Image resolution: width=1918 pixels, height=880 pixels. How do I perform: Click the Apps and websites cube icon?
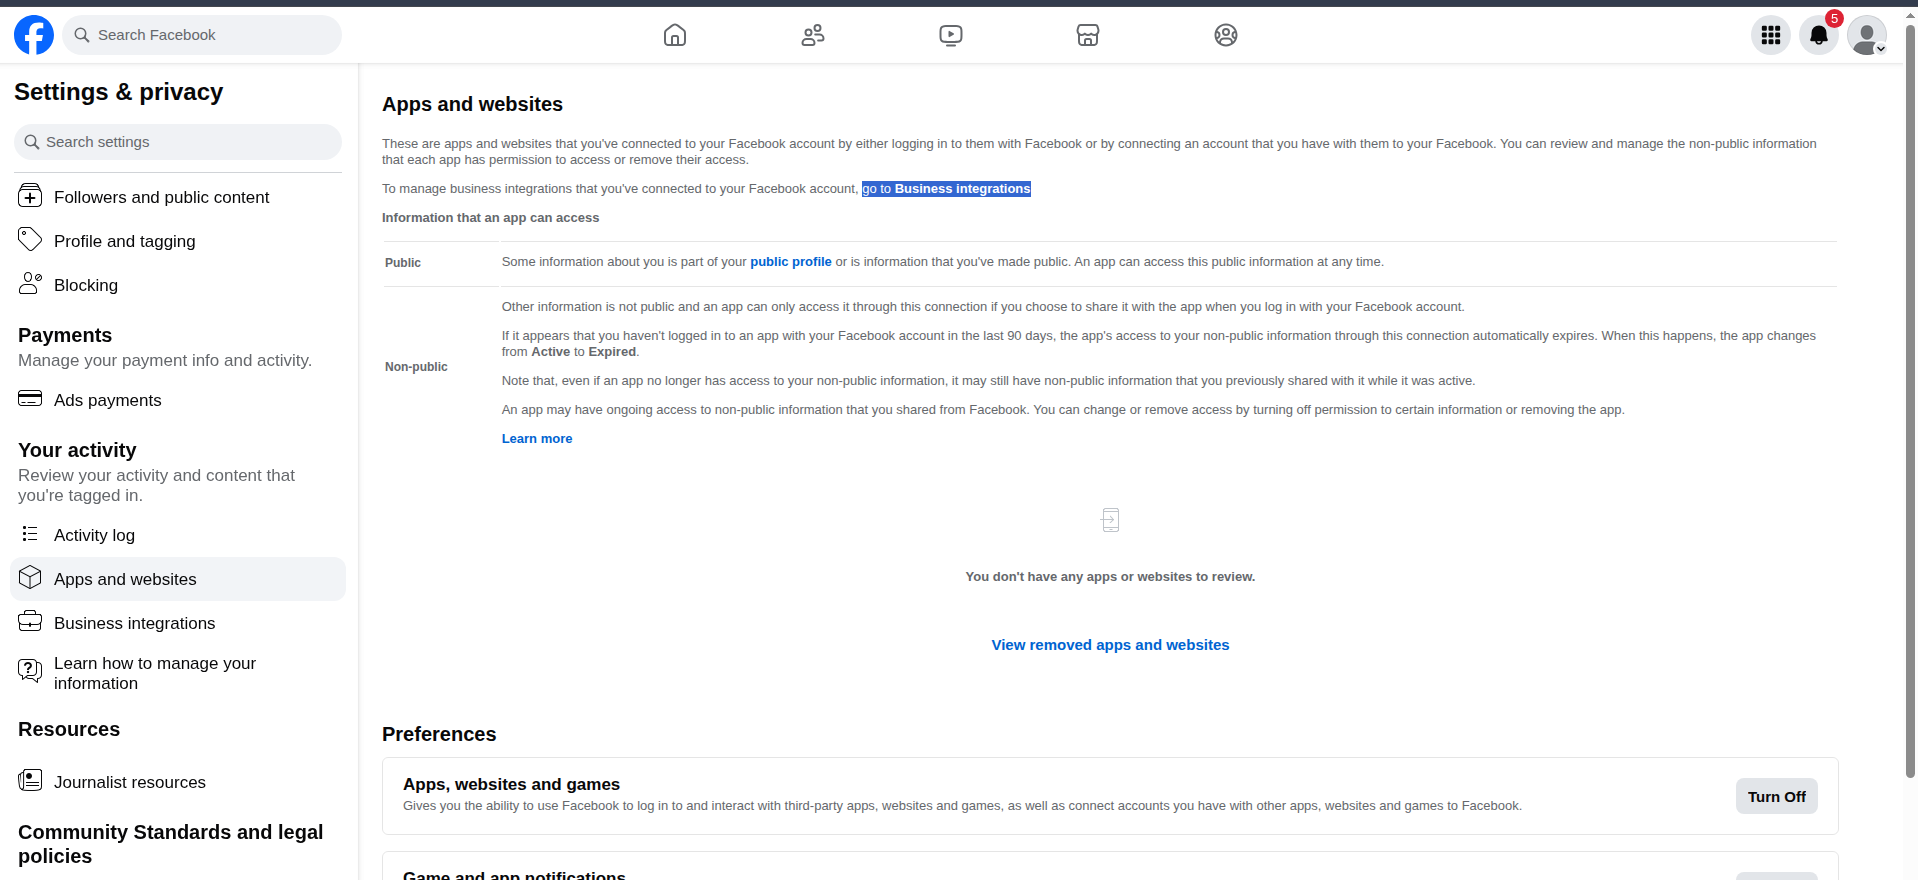(30, 578)
